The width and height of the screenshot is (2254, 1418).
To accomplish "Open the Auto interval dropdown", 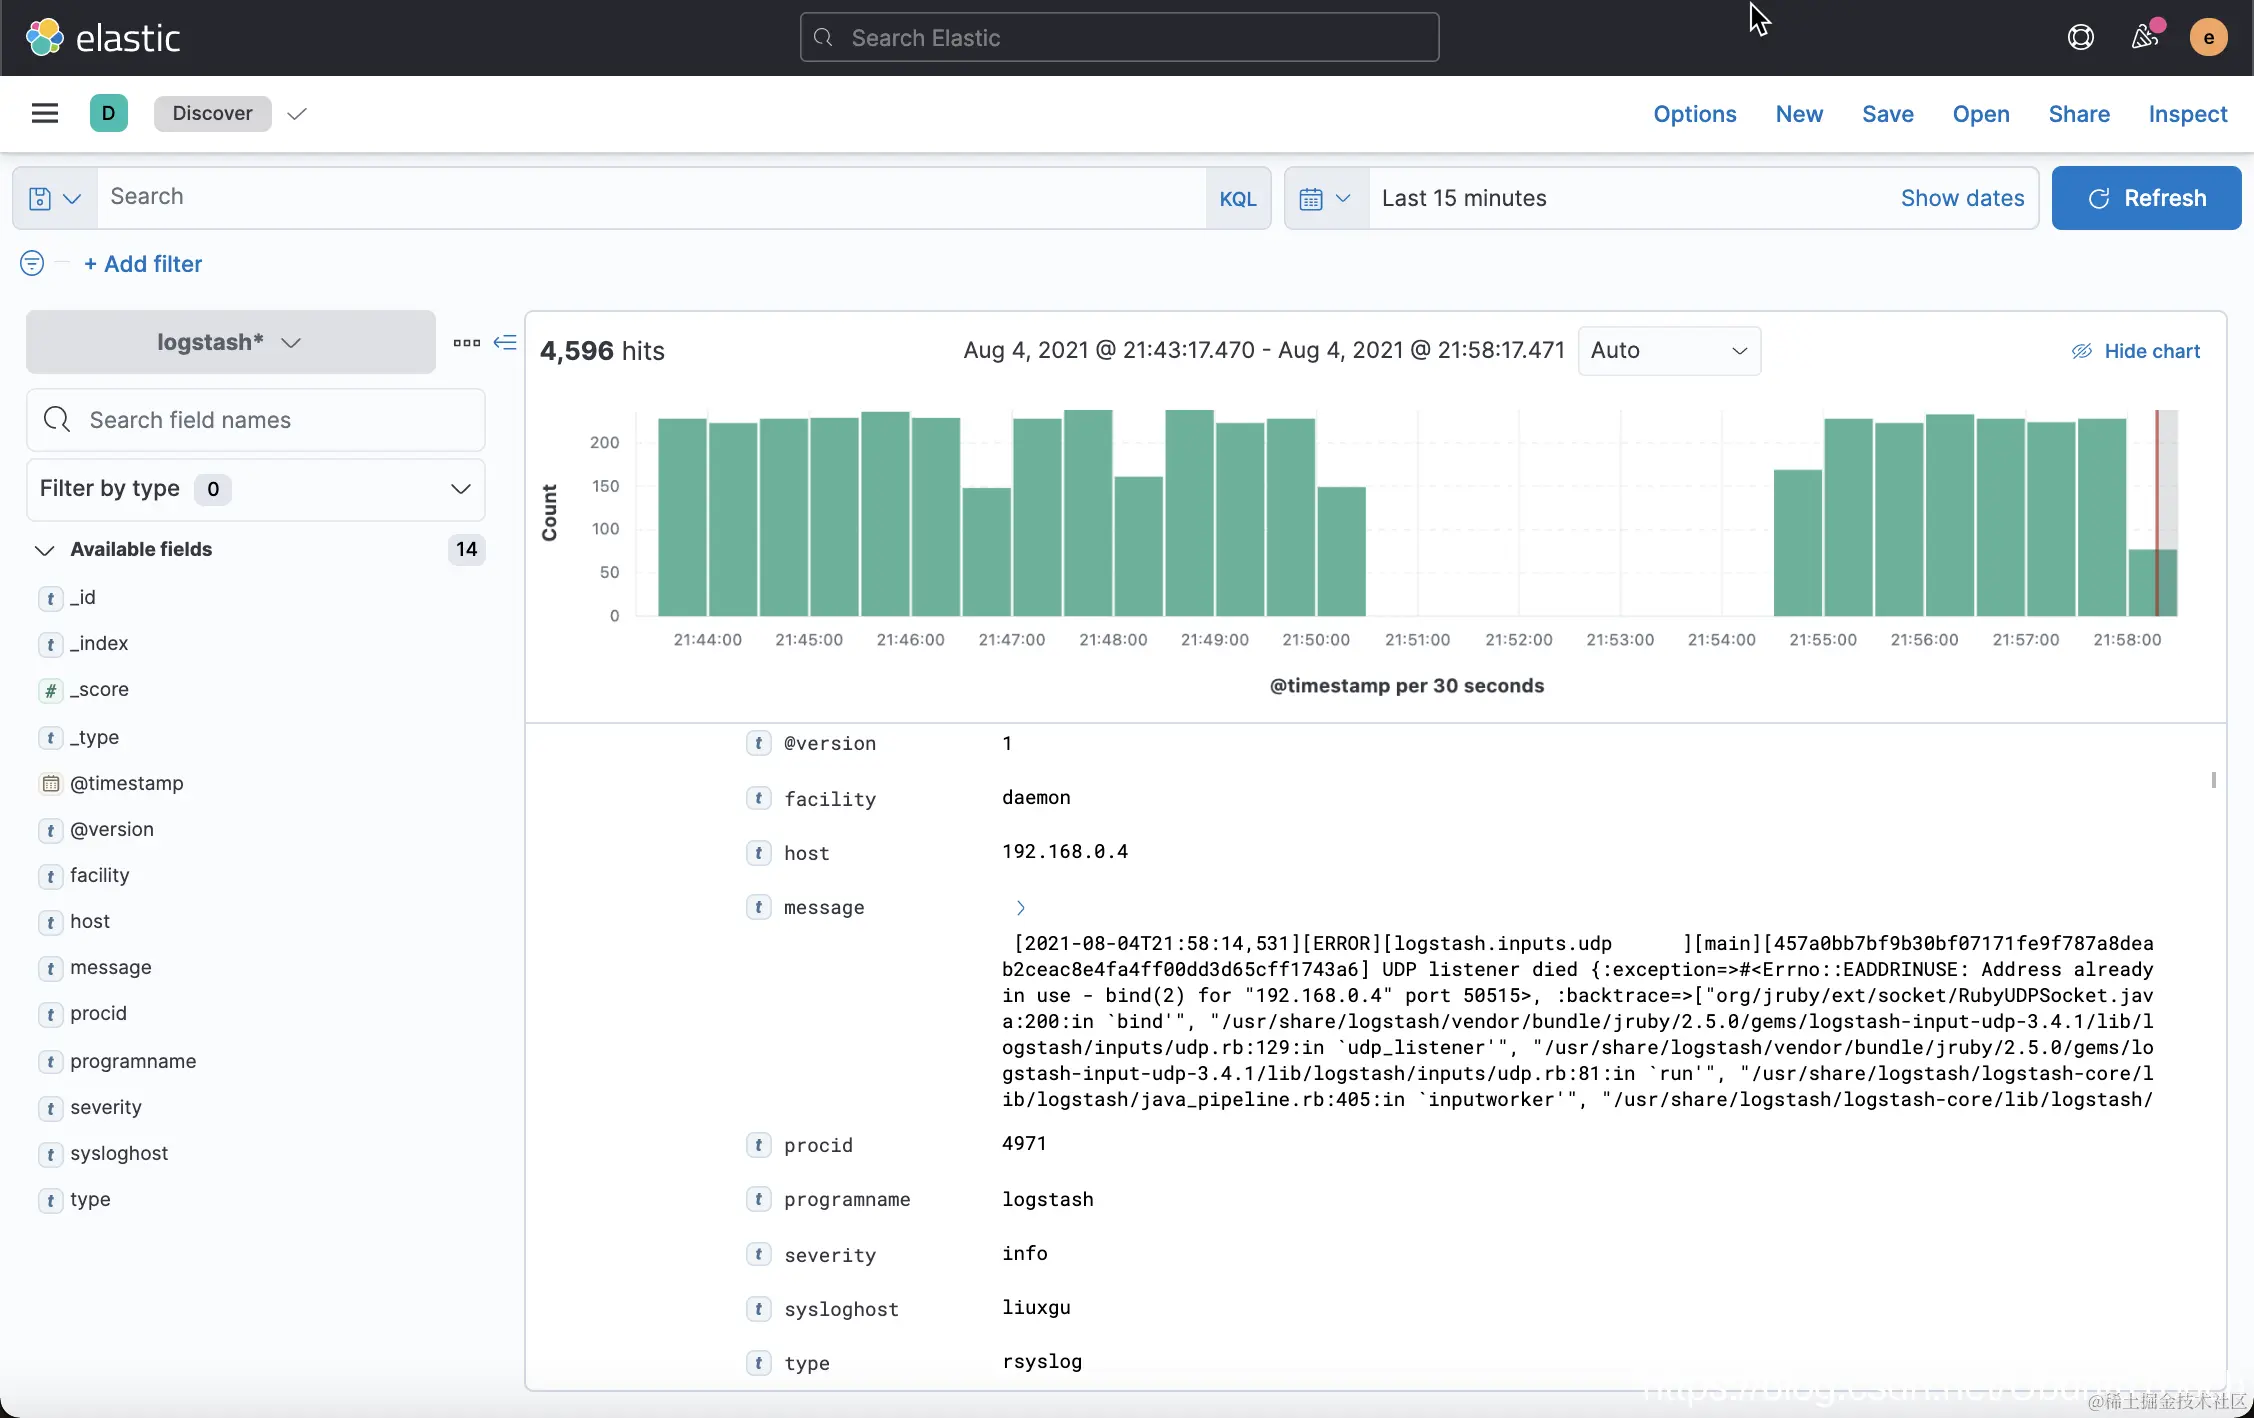I will tap(1668, 351).
